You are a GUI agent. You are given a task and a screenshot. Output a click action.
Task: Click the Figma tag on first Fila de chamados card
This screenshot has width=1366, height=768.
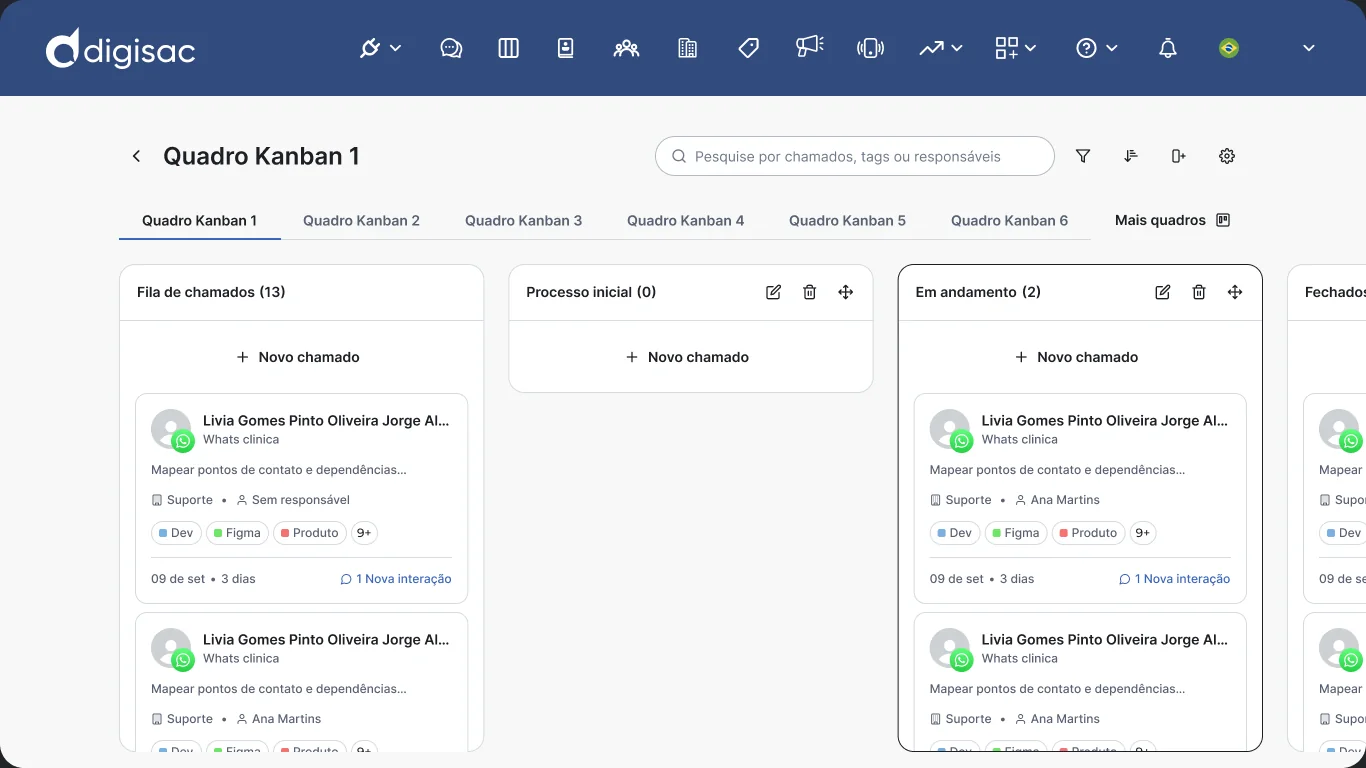(237, 533)
